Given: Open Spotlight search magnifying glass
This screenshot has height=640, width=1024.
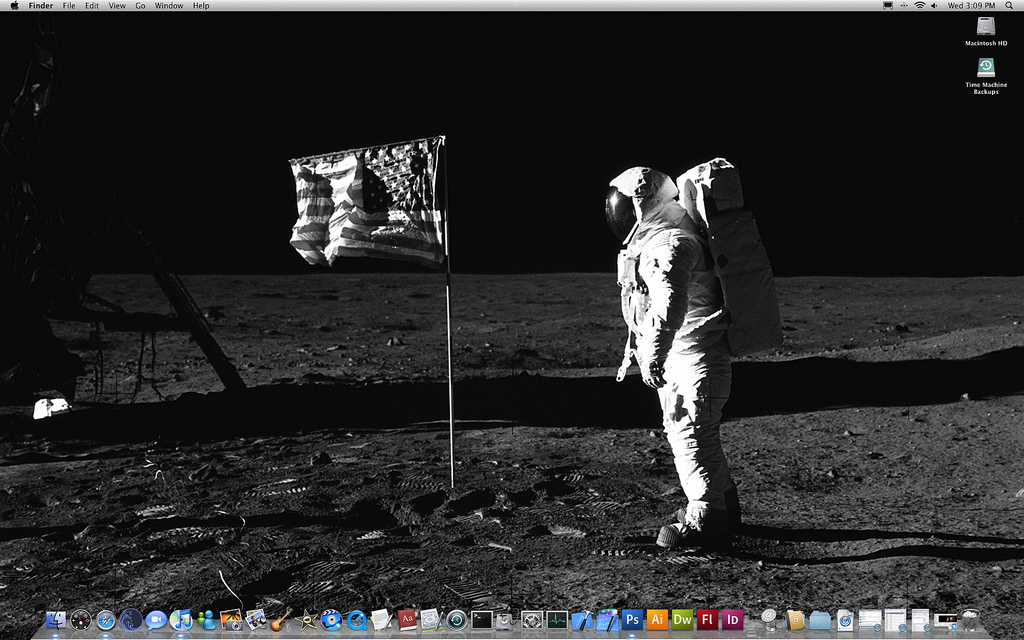Looking at the screenshot, I should [1010, 6].
